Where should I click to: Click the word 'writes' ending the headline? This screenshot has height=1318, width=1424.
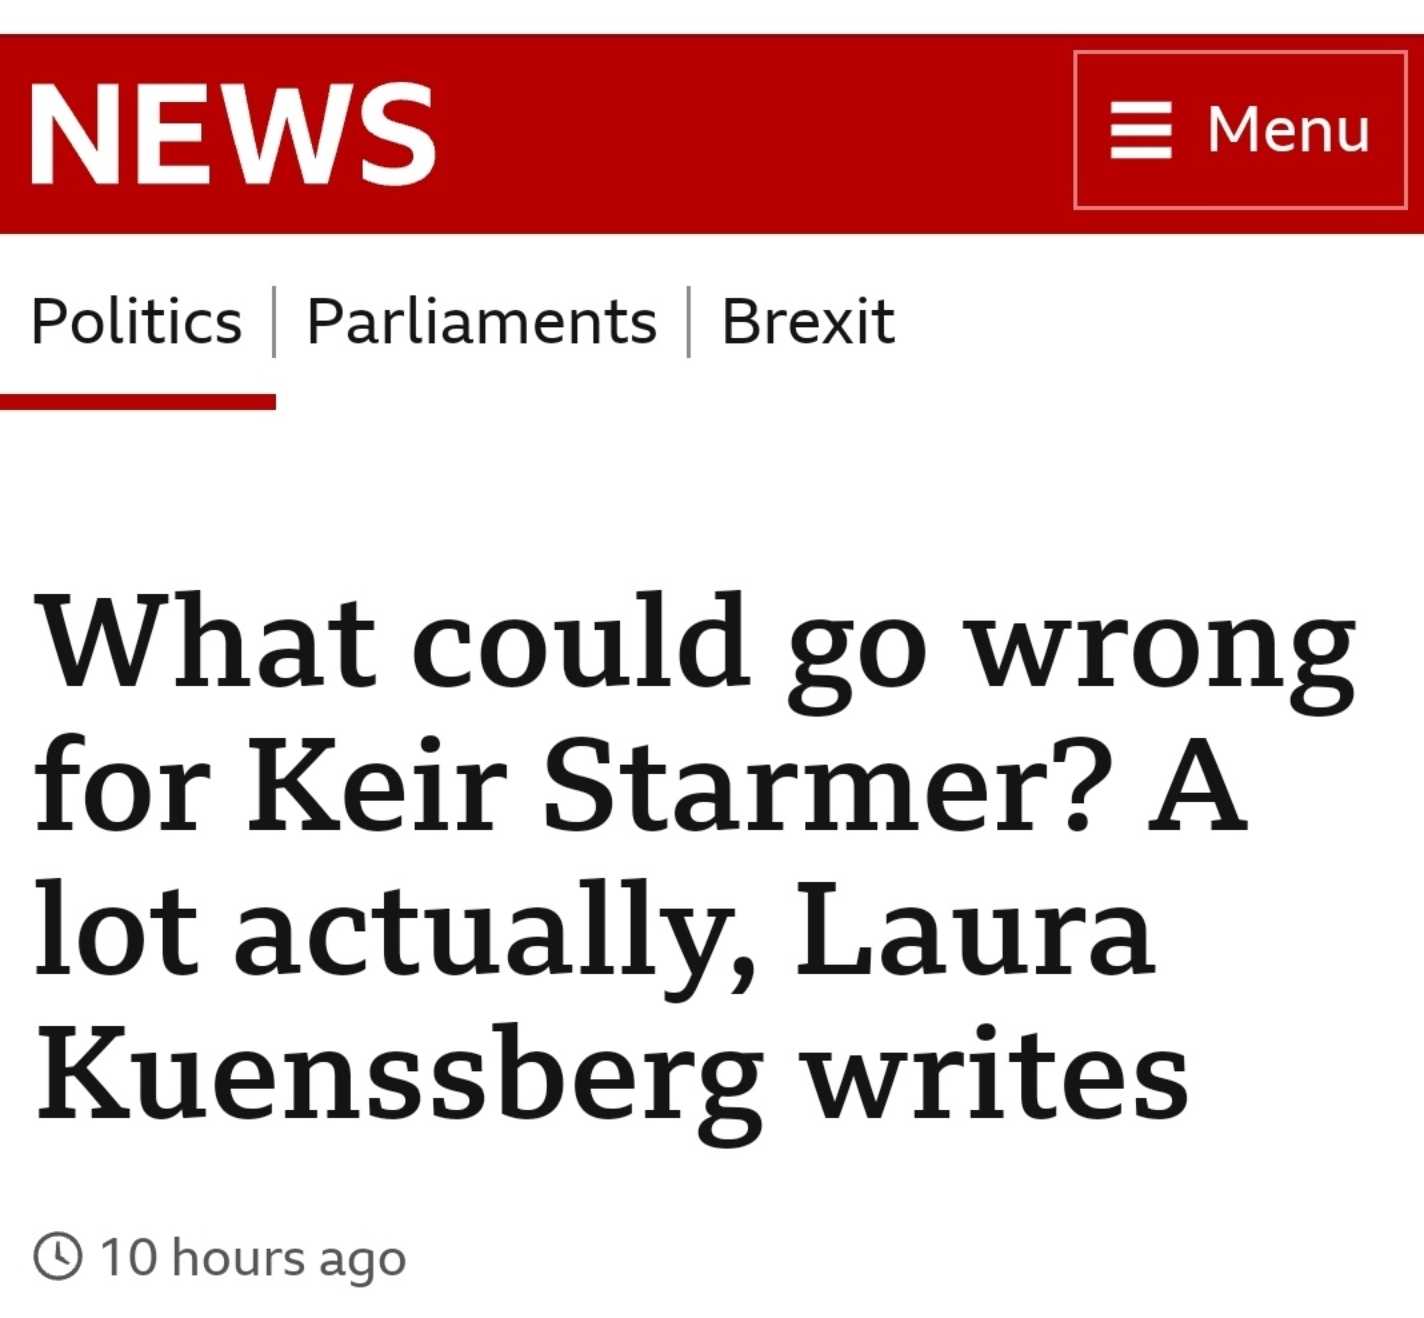[997, 1073]
